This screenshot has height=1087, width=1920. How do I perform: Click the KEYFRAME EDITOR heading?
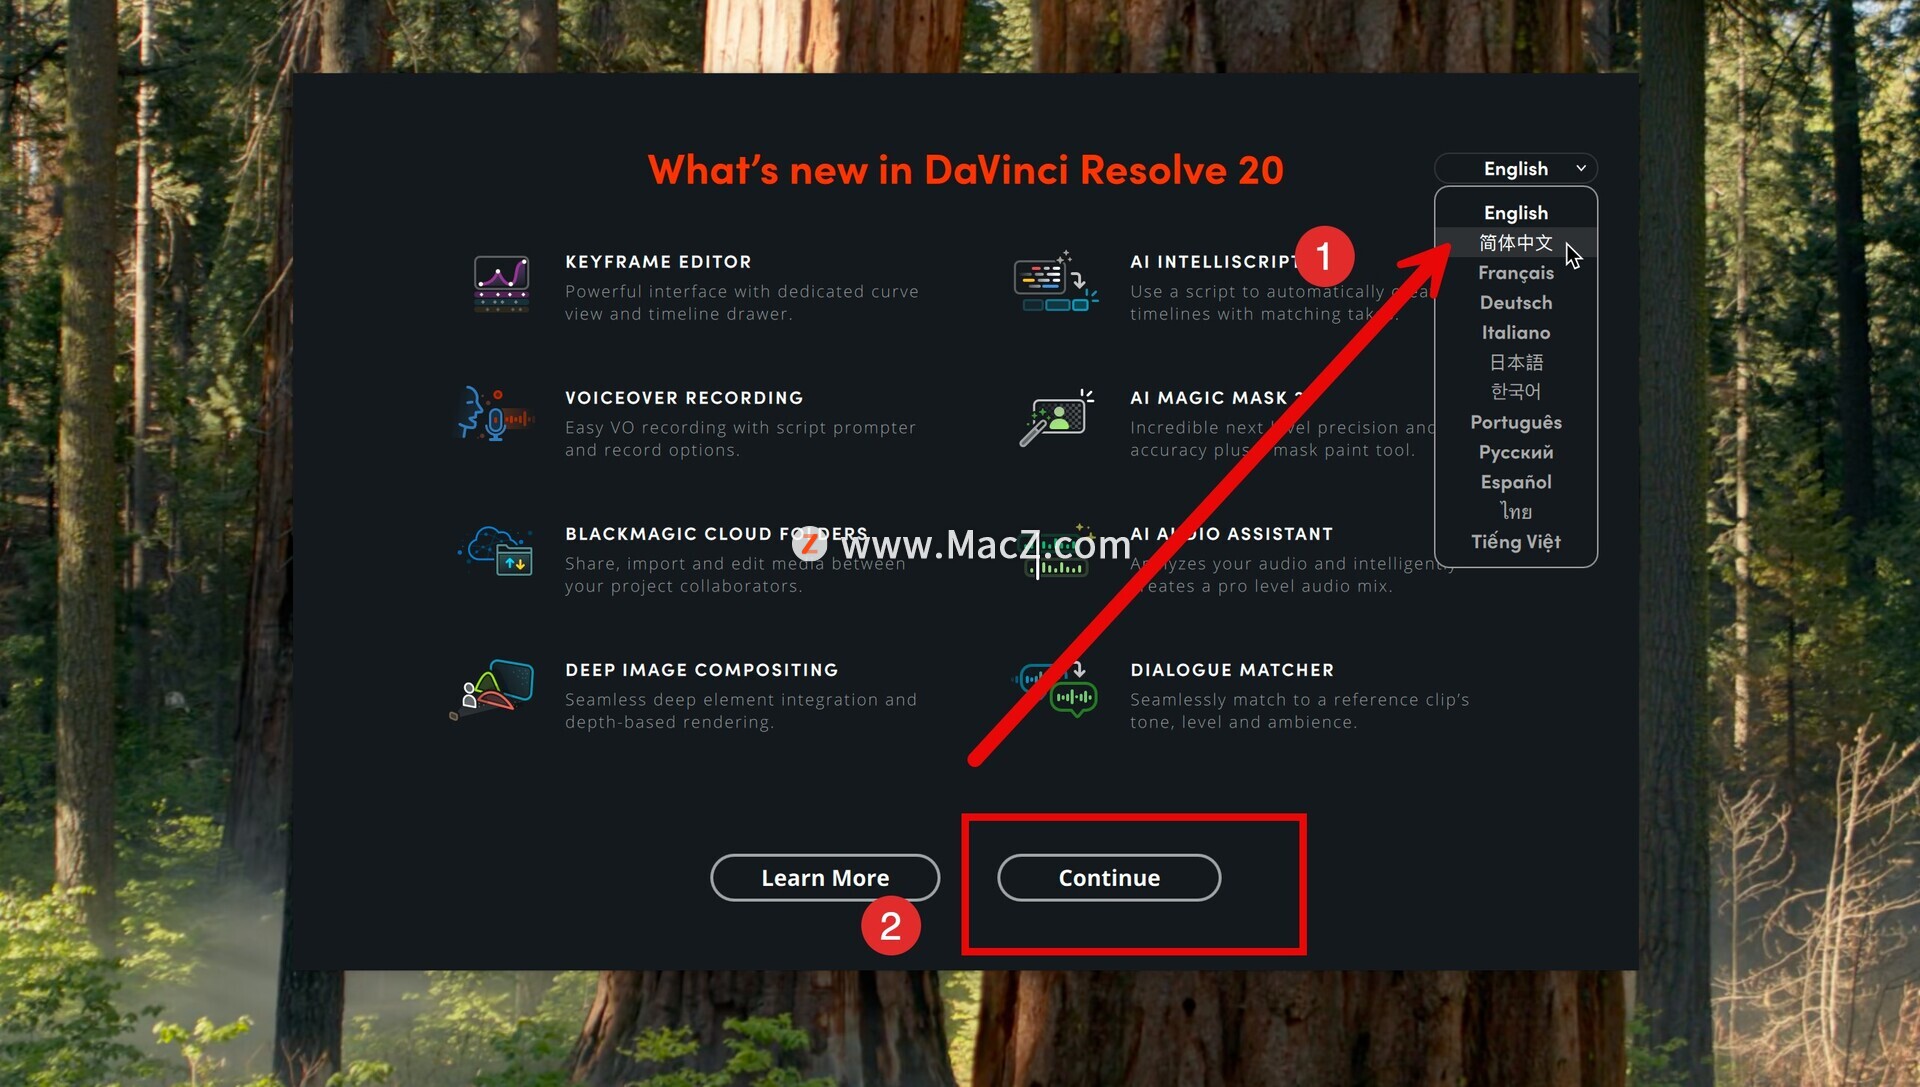658,262
